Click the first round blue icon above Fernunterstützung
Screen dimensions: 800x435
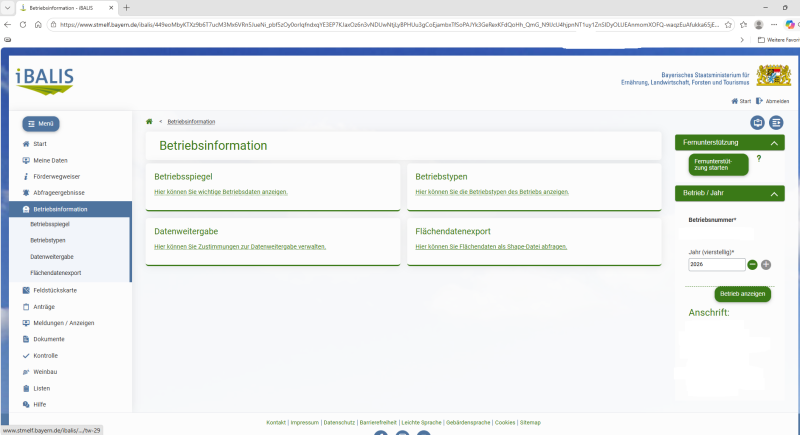757,122
